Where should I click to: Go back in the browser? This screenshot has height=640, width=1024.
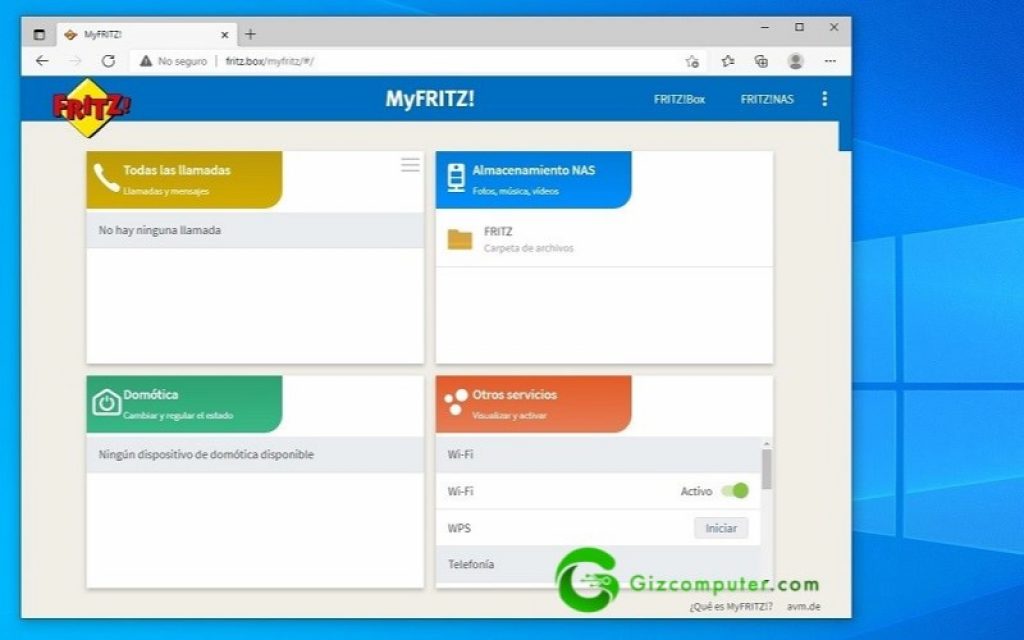pos(42,61)
